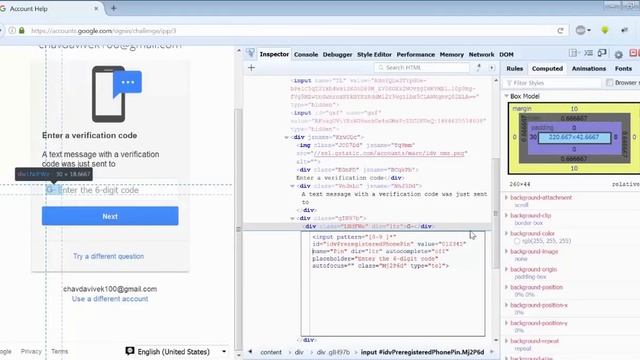The image size is (640, 360).
Task: Expand background-clip property
Action: pyautogui.click(x=507, y=216)
